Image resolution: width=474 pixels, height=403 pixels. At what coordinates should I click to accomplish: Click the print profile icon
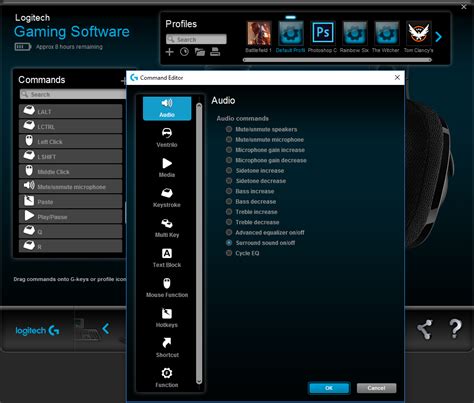click(215, 52)
